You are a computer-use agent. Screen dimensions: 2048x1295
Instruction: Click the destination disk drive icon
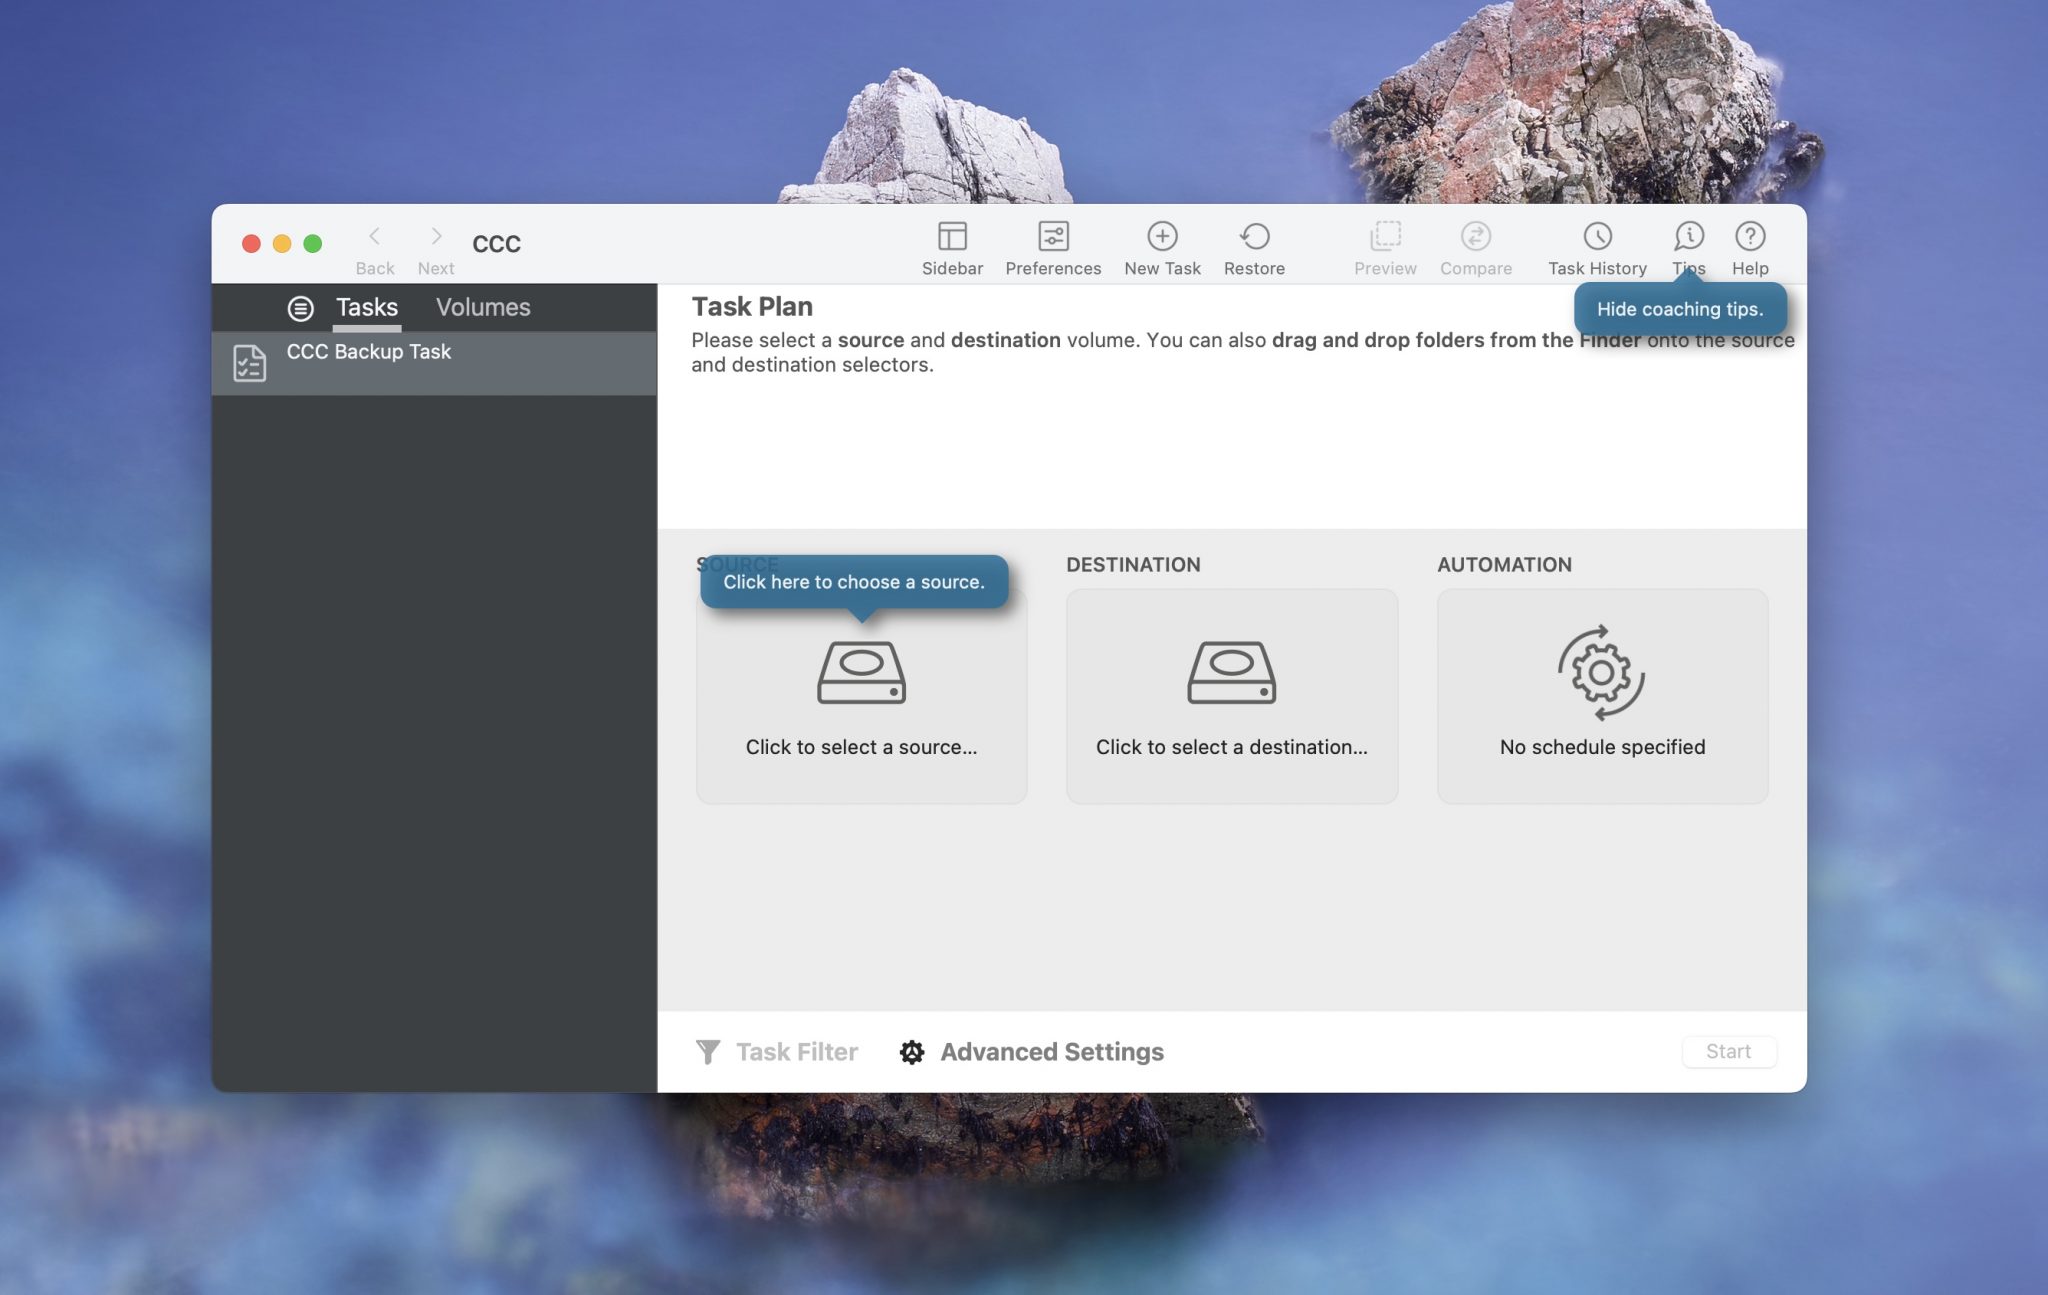[1231, 672]
